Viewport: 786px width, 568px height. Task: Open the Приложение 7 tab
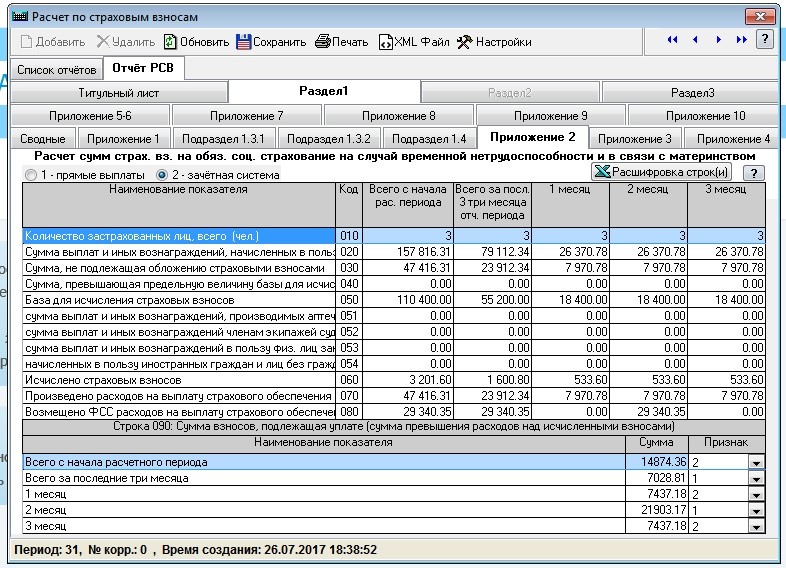(x=247, y=116)
